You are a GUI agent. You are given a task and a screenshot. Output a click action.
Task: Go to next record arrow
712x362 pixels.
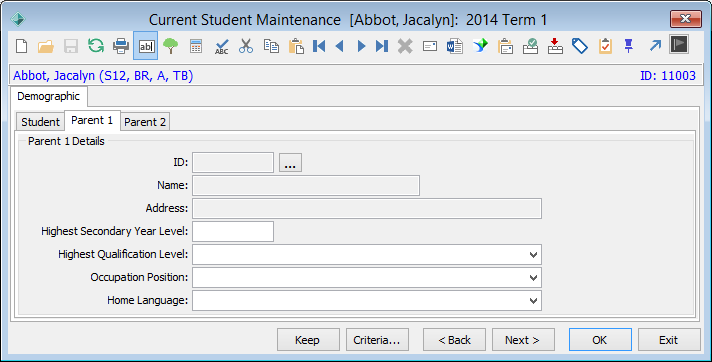361,46
